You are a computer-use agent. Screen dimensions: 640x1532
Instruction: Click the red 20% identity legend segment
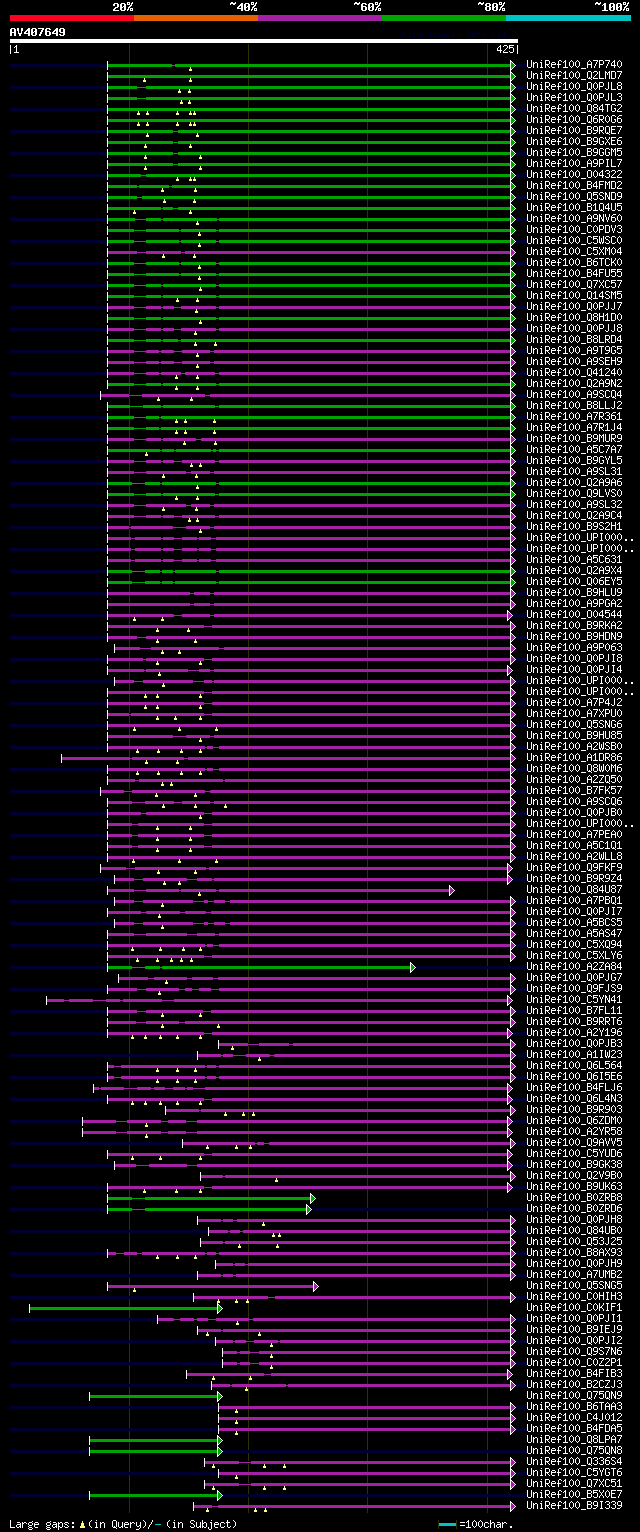(71, 18)
